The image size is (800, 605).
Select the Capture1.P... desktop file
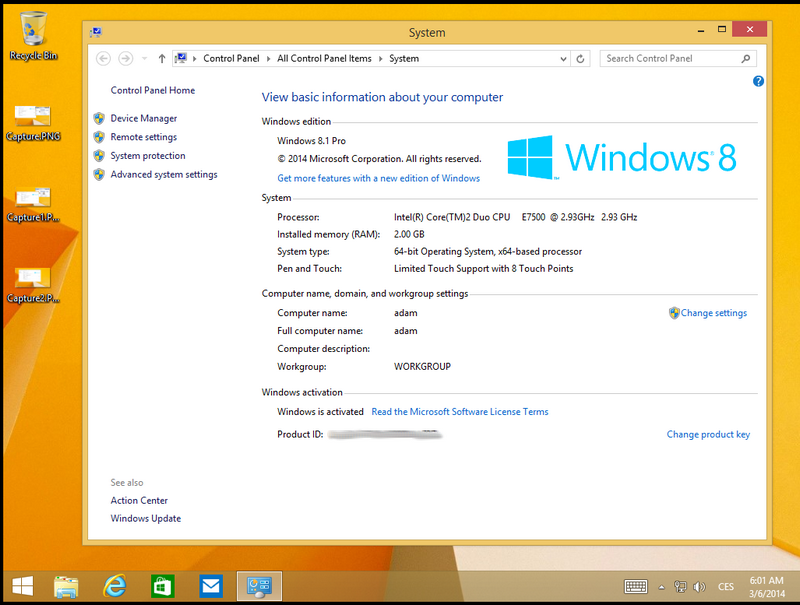(x=33, y=204)
